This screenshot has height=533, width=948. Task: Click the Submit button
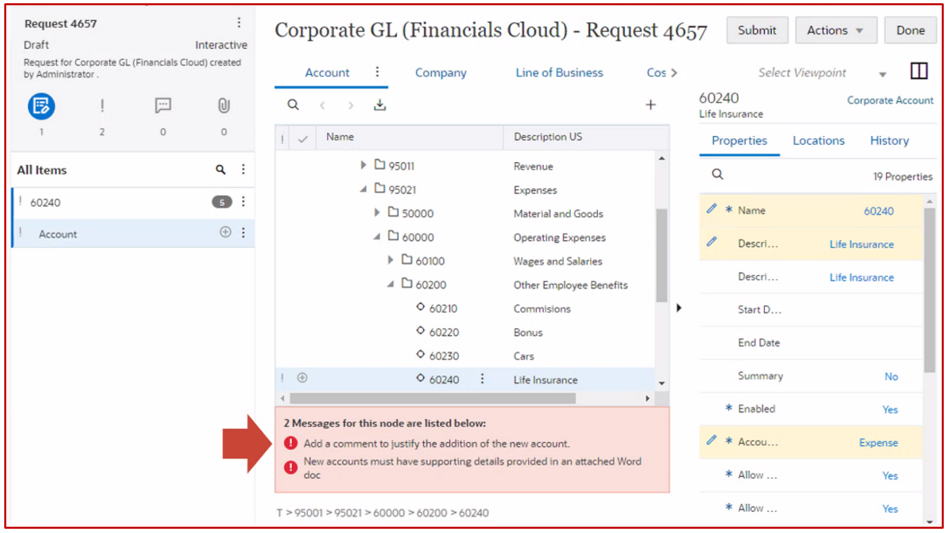[757, 30]
